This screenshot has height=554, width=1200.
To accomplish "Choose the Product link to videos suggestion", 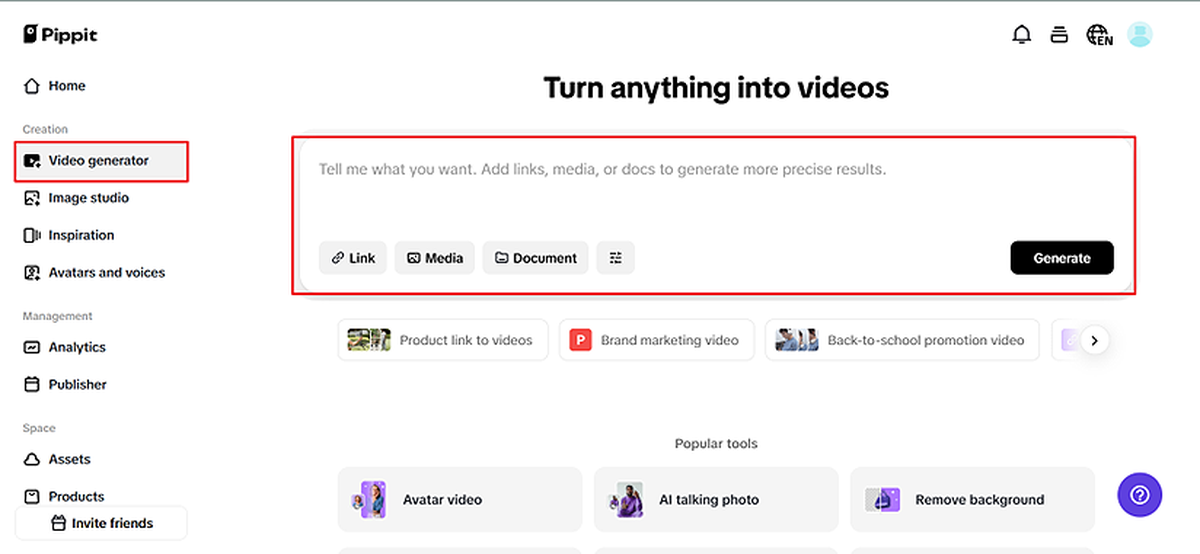I will (x=443, y=340).
